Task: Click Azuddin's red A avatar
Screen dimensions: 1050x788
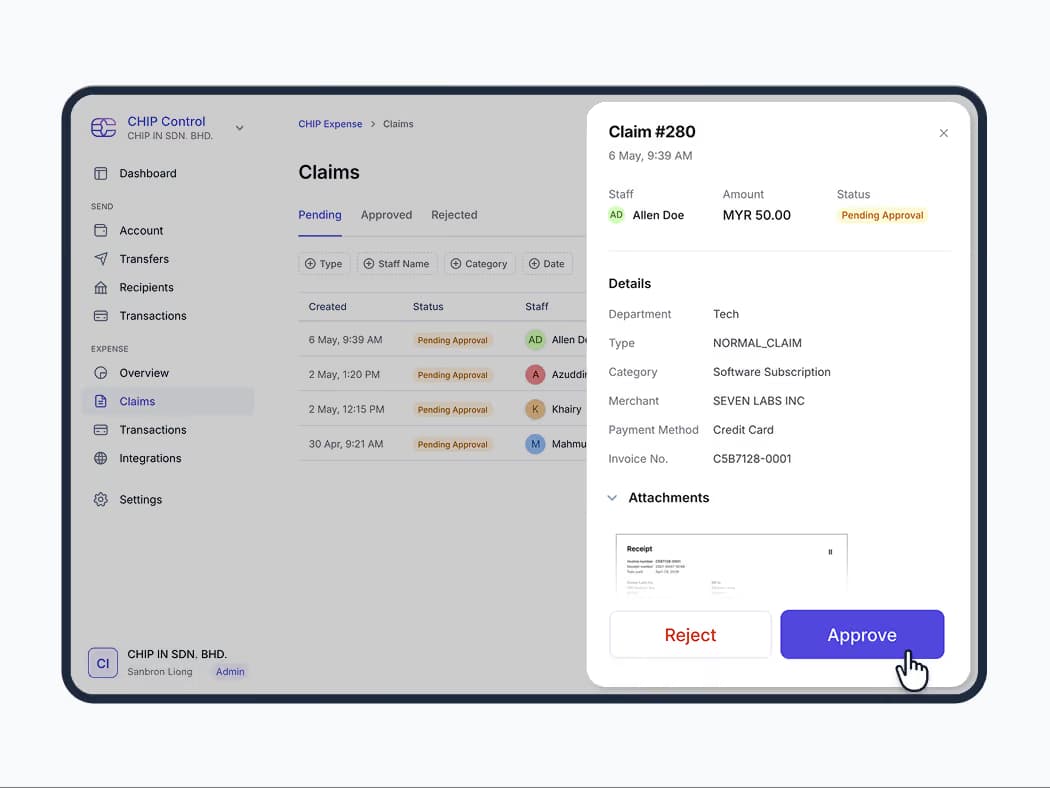Action: (535, 374)
